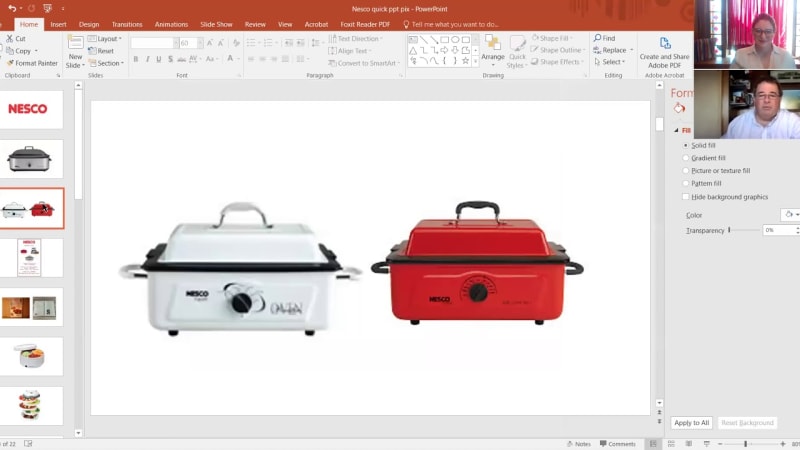The image size is (800, 450).
Task: Open the Insert ribbon tab
Action: [58, 24]
